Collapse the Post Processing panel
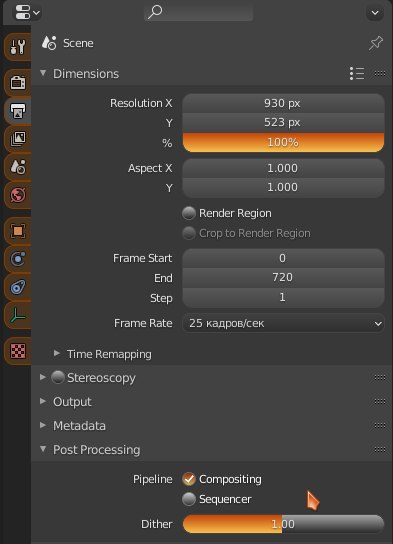Screen dimensions: 393x544 [43, 449]
